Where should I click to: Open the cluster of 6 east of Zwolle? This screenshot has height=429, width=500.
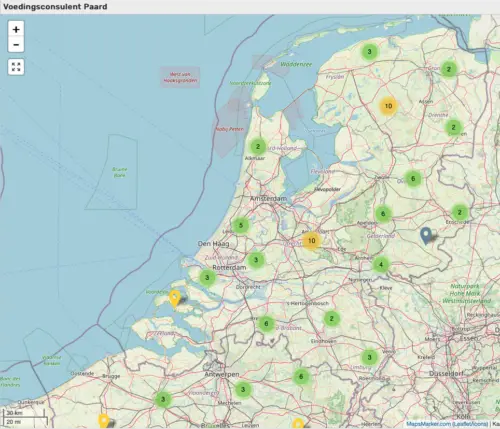coord(413,179)
